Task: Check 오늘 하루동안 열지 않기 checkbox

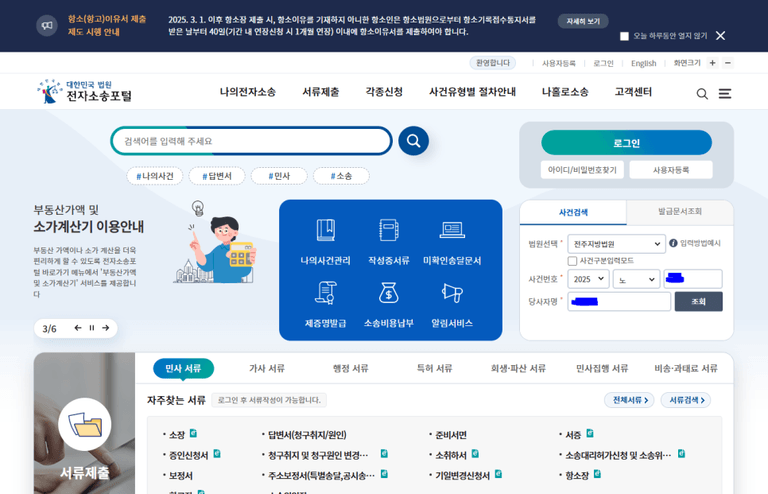Action: [625, 36]
